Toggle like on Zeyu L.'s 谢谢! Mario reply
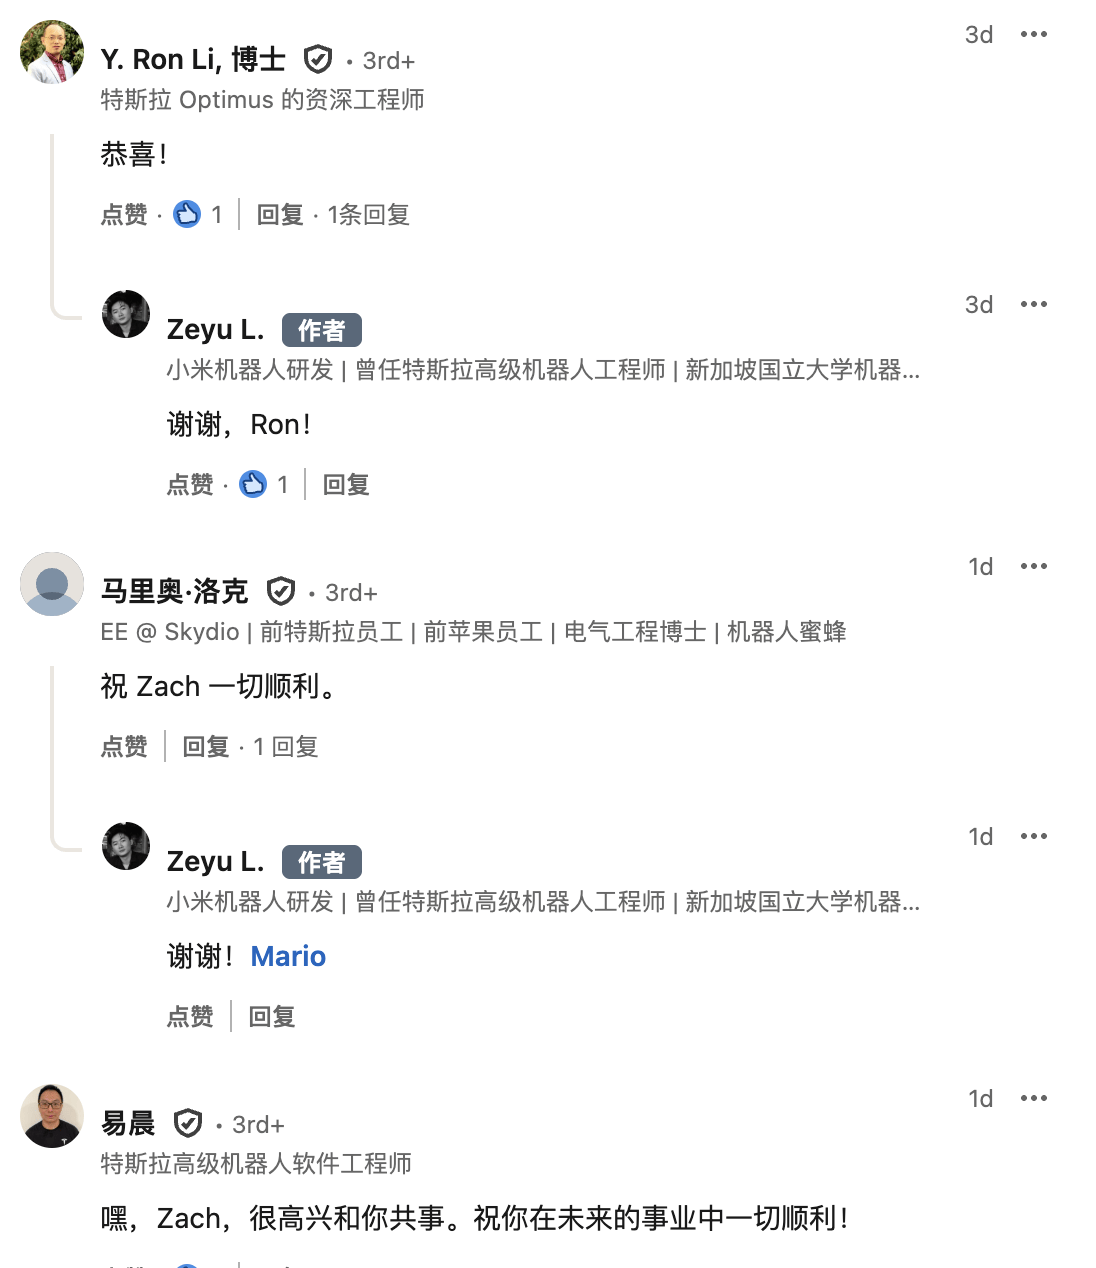Screen dimensions: 1096x1268 pos(189,1016)
